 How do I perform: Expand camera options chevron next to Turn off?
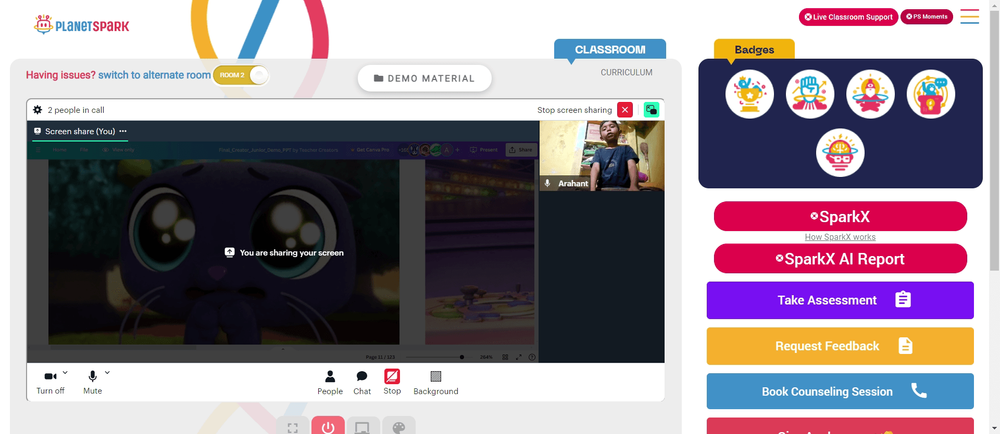(x=66, y=373)
